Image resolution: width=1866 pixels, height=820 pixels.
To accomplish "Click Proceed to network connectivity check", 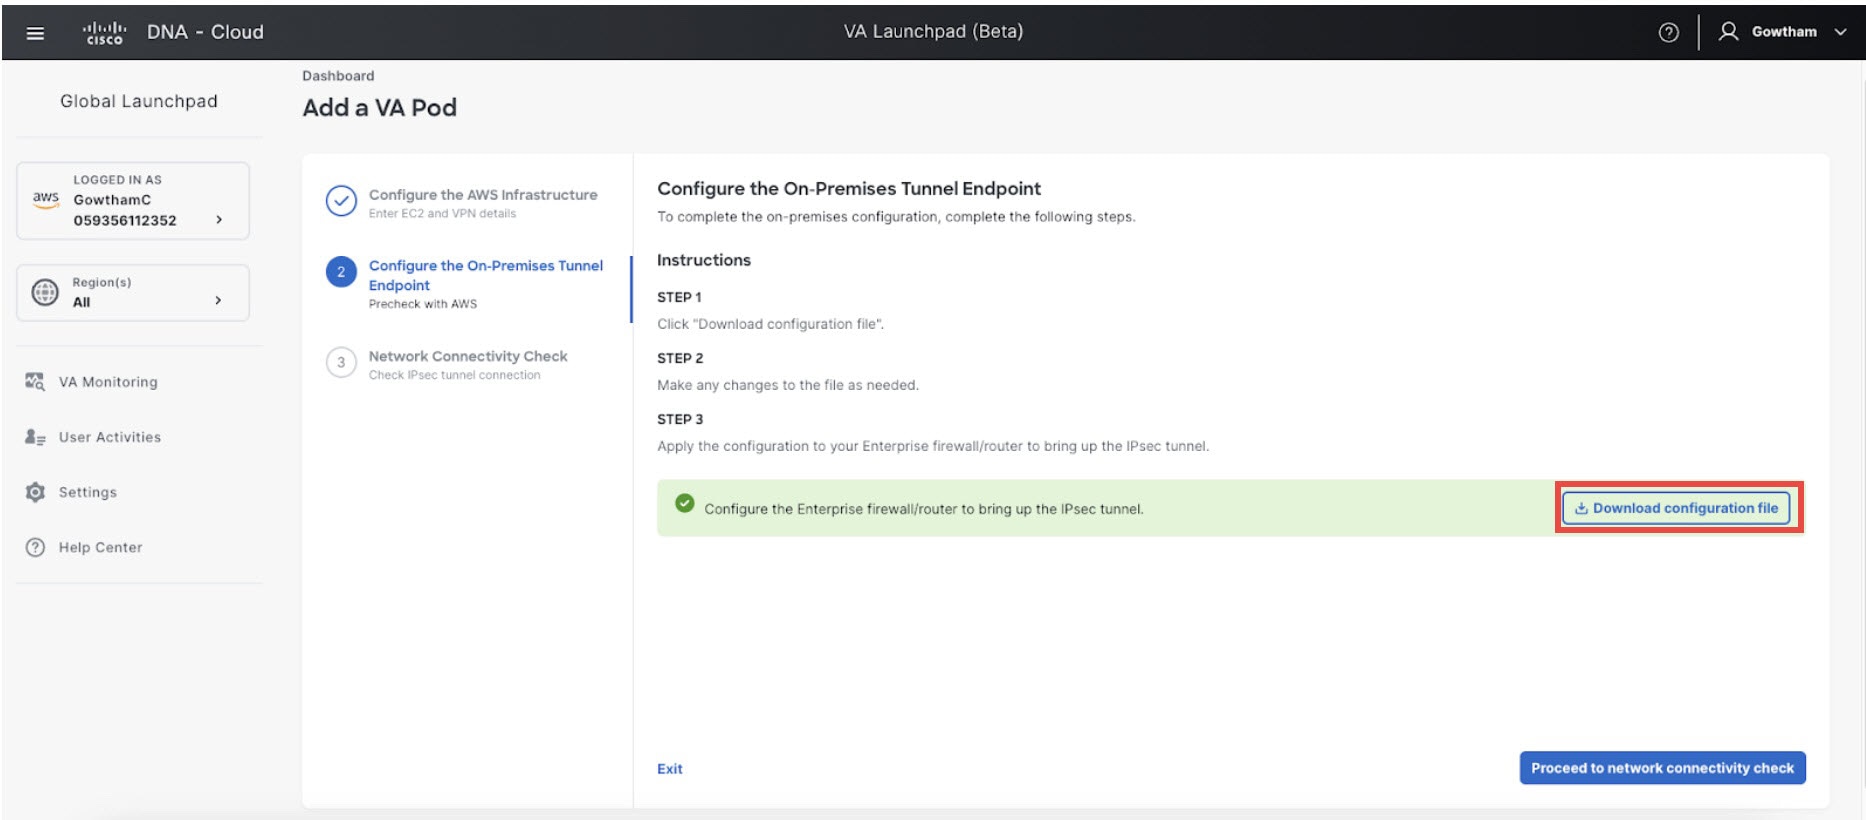I will pyautogui.click(x=1662, y=768).
